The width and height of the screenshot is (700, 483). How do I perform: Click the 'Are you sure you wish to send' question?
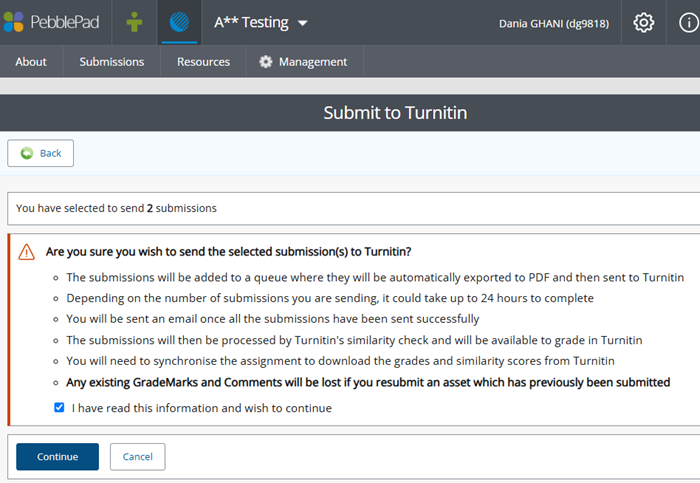point(228,252)
